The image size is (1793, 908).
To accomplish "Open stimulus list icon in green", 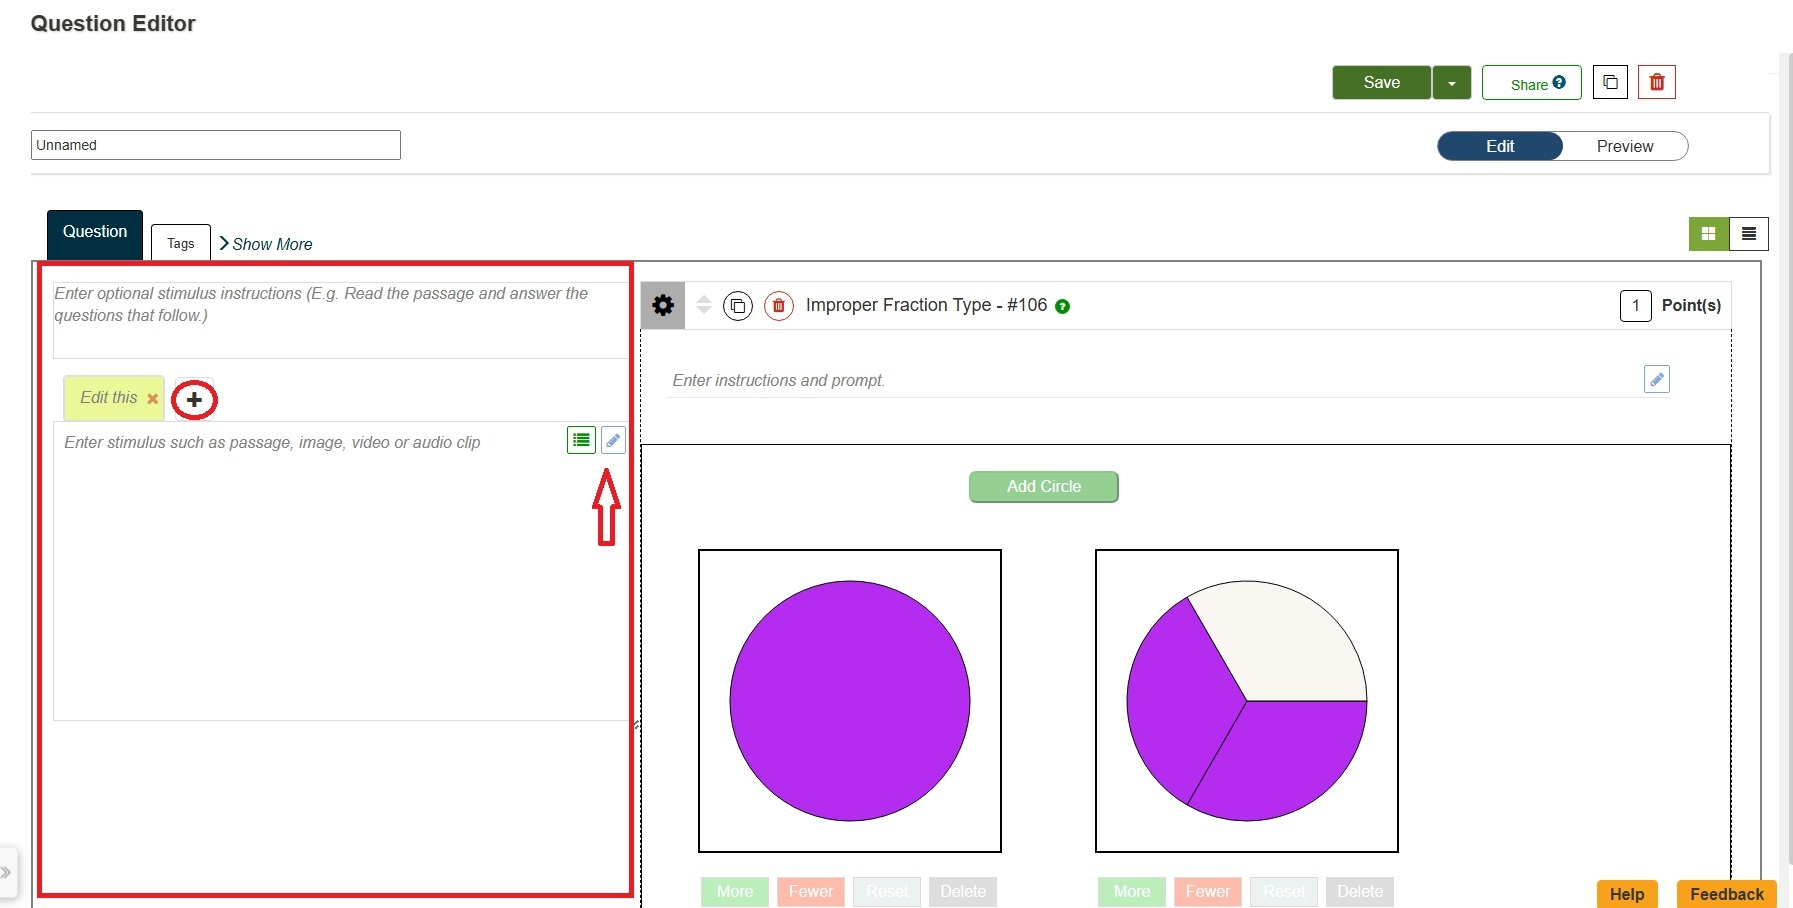I will [x=581, y=440].
